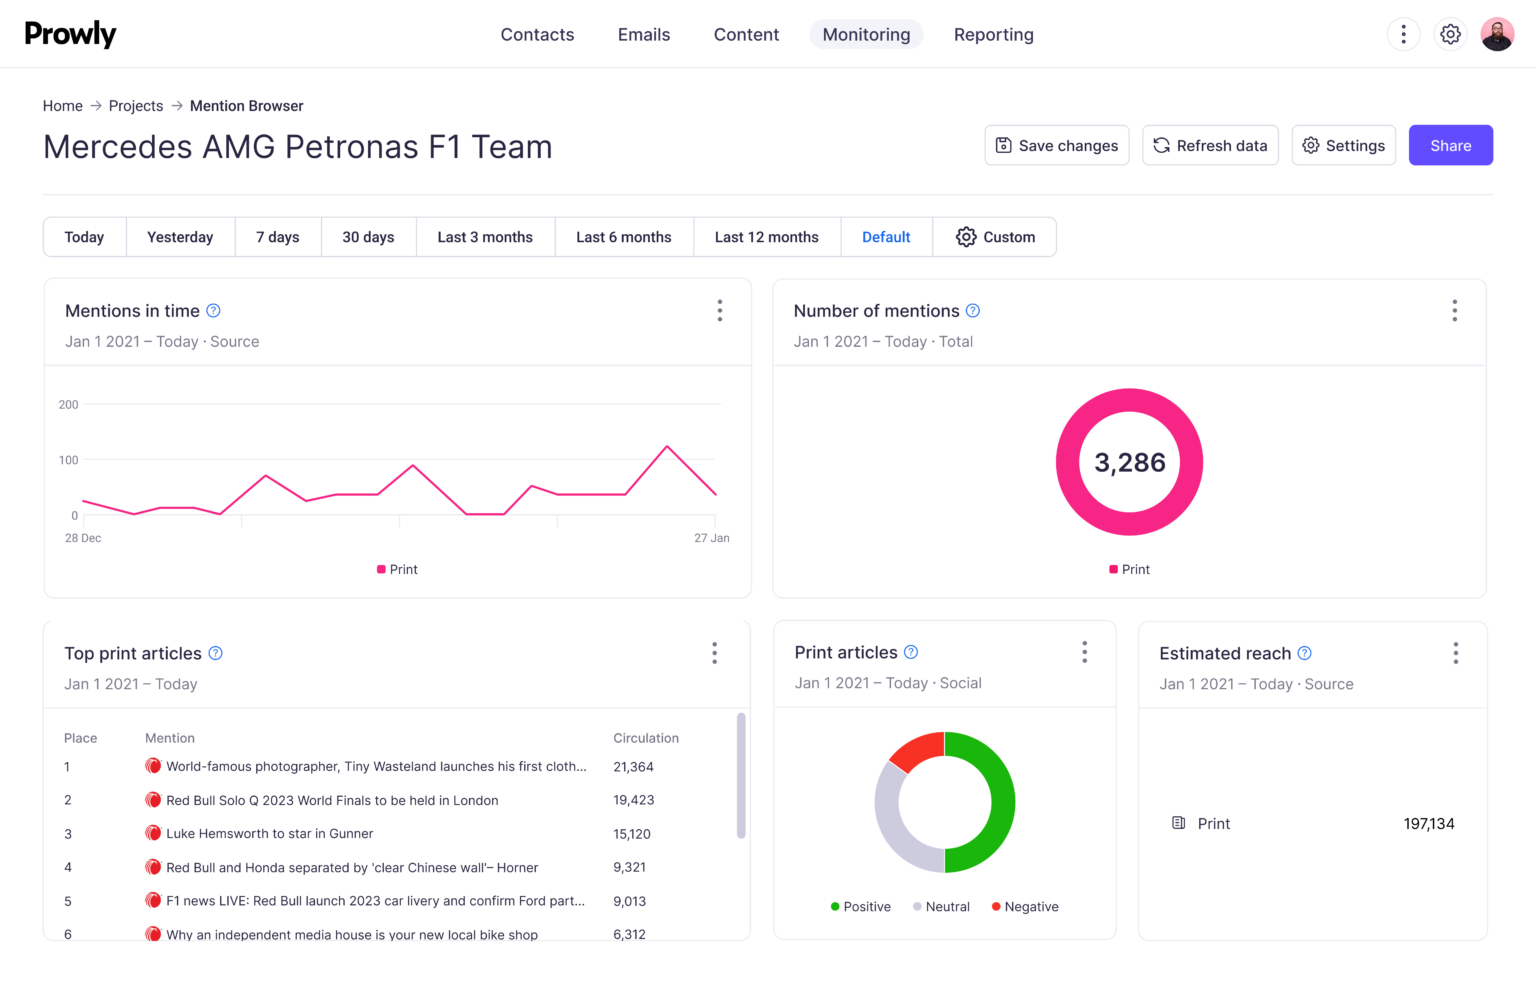The height and width of the screenshot is (1004, 1536).
Task: Toggle the Neutral legend in the Print articles chart
Action: (940, 906)
